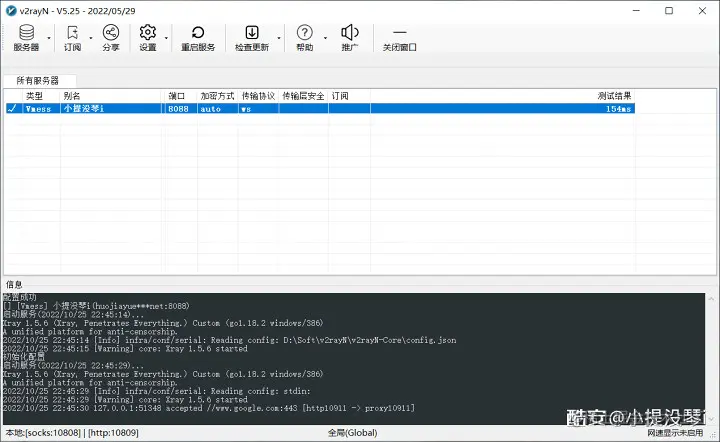This screenshot has width=720, height=442.
Task: Click the 重启服务 (Restart service) icon
Action: [x=198, y=38]
